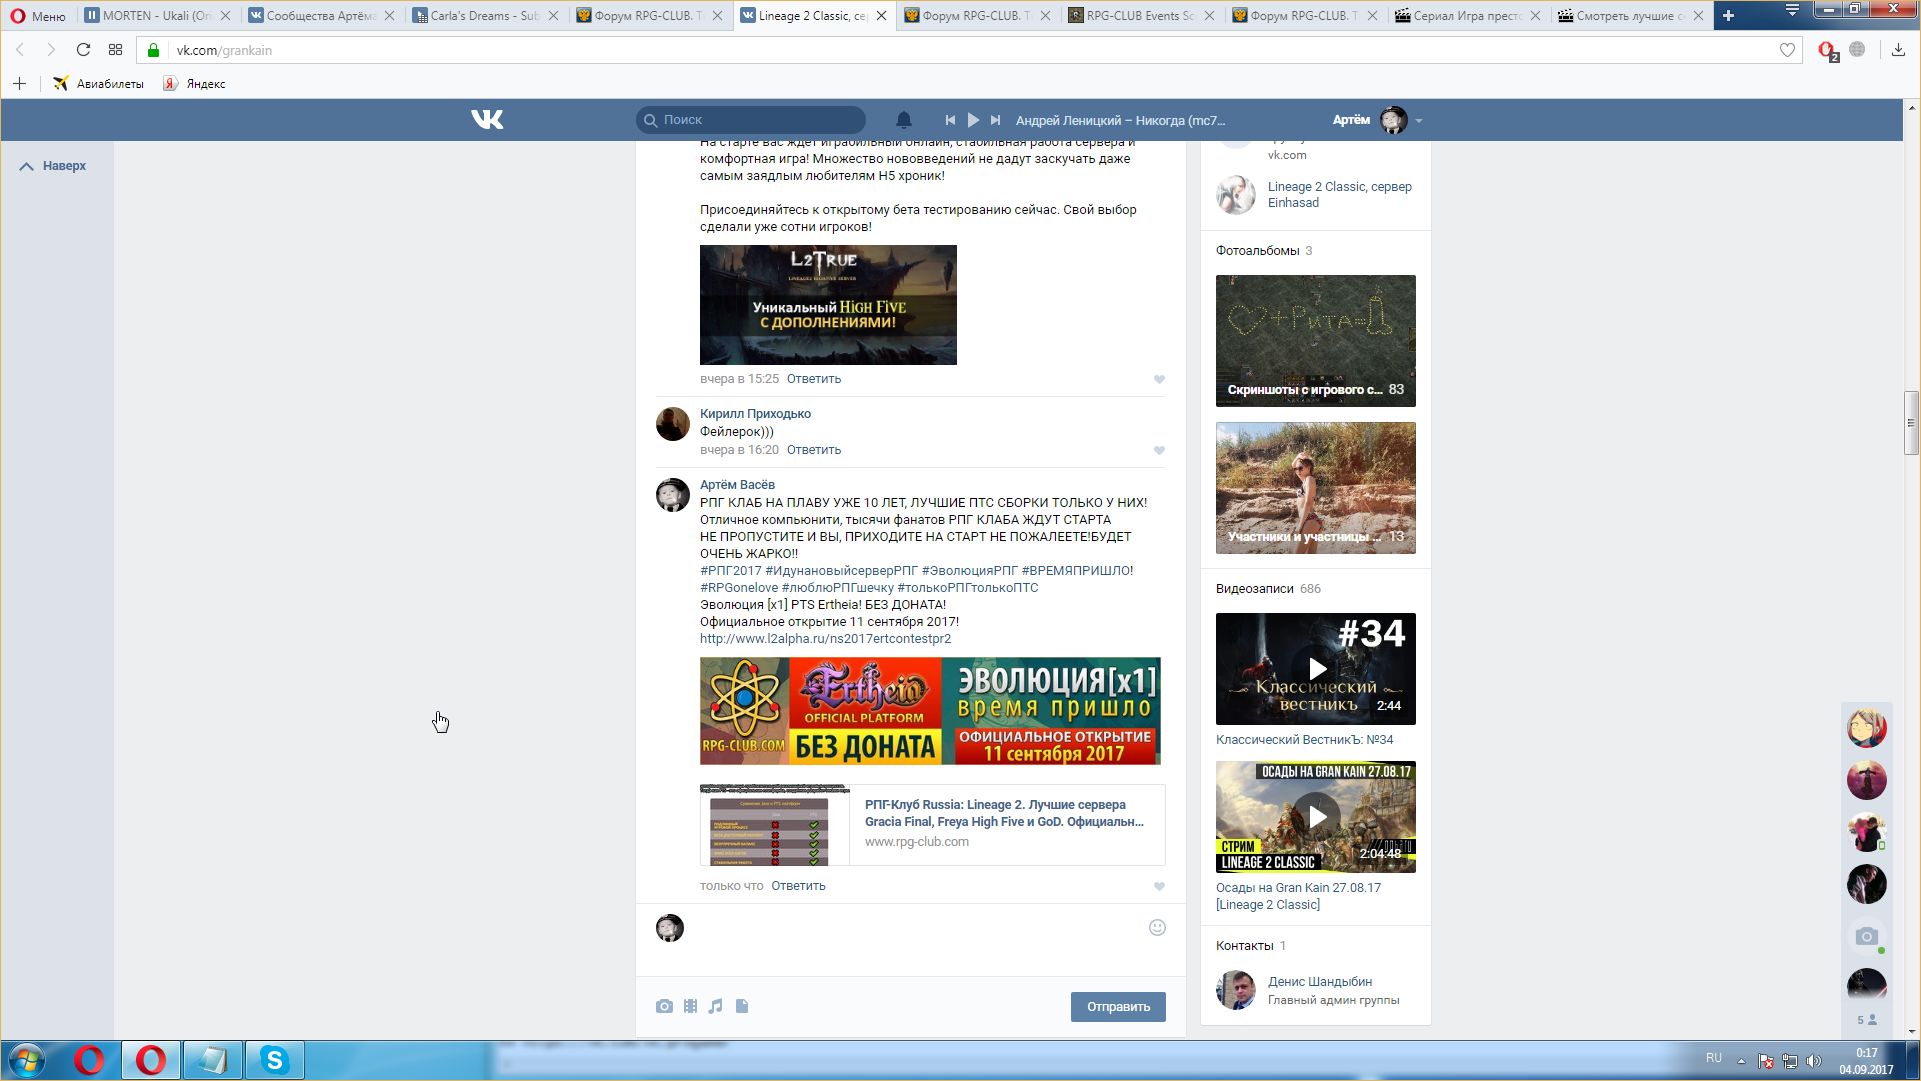Like the comment posted только что
The image size is (1921, 1081).
point(1159,886)
